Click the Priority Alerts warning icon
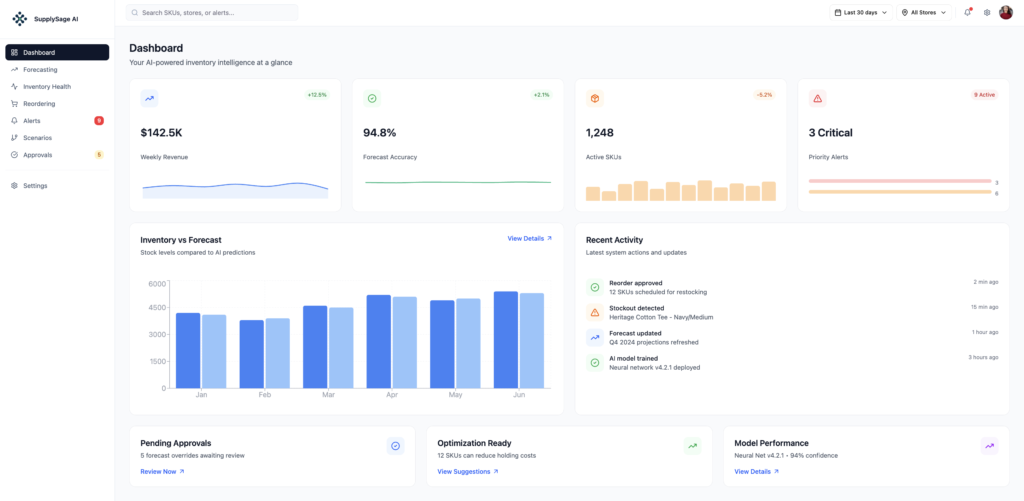The height and width of the screenshot is (501, 1024). [x=817, y=98]
